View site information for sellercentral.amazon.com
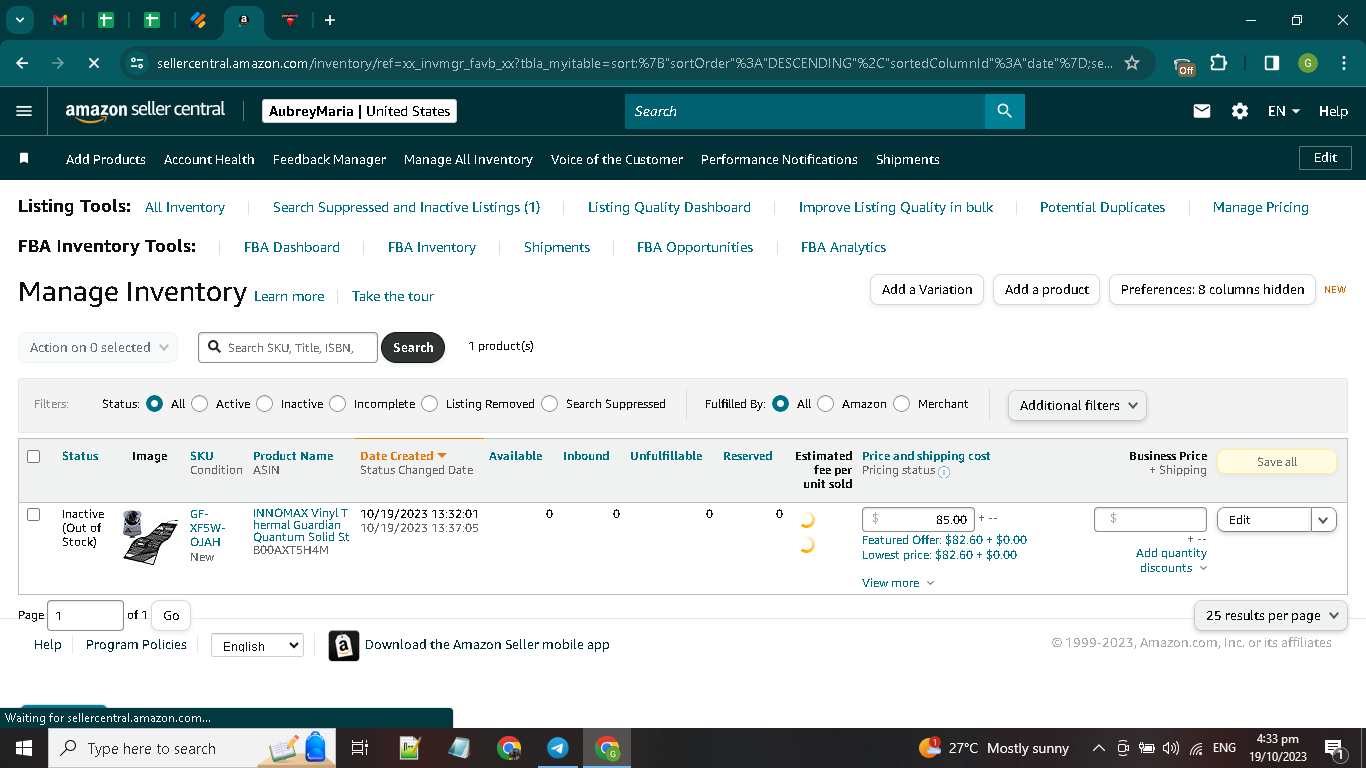The width and height of the screenshot is (1366, 768). pos(137,63)
